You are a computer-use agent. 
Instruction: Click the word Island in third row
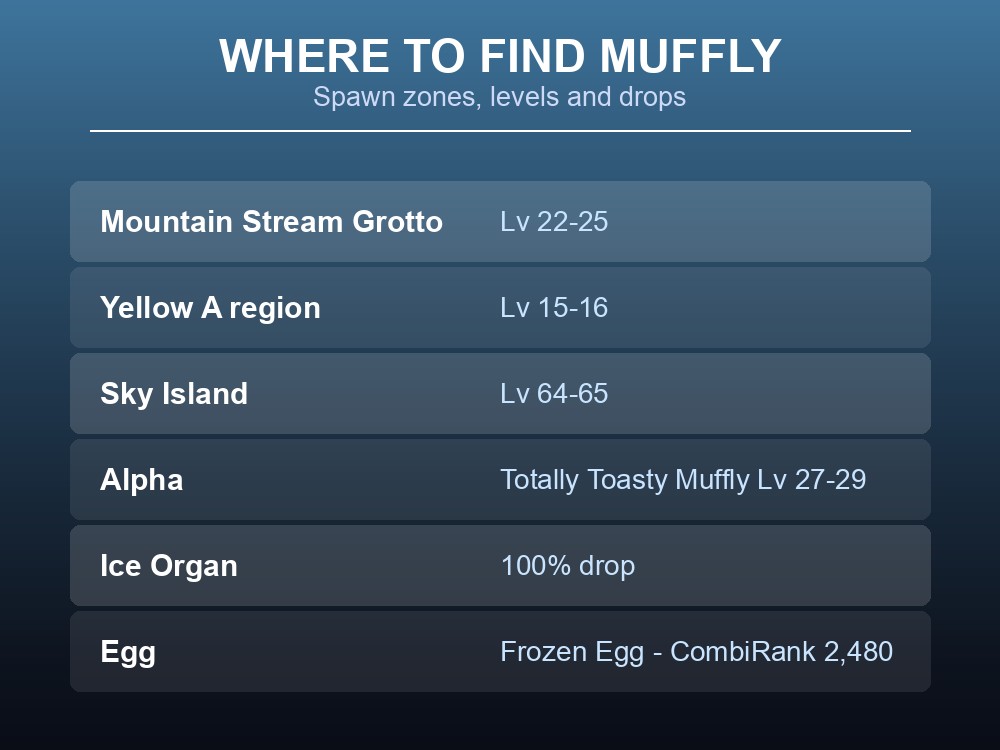click(205, 393)
